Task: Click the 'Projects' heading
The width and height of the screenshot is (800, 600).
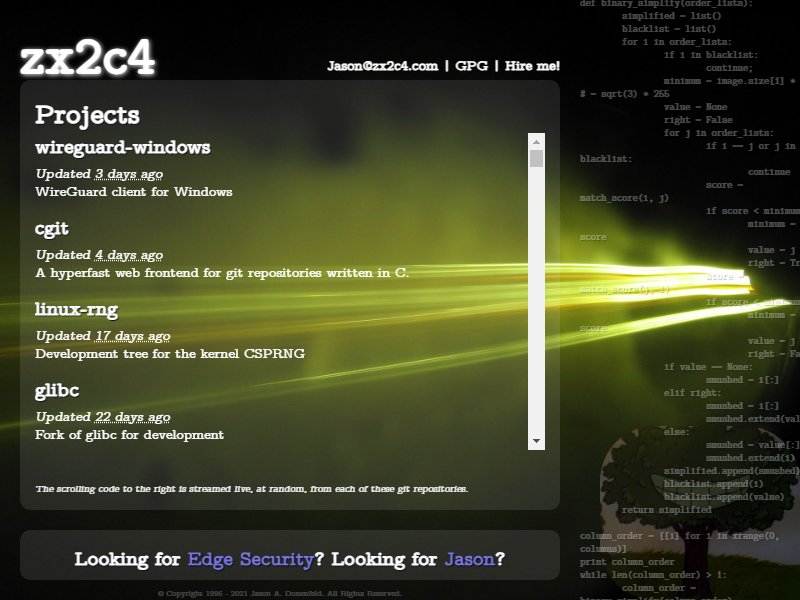Action: point(87,115)
